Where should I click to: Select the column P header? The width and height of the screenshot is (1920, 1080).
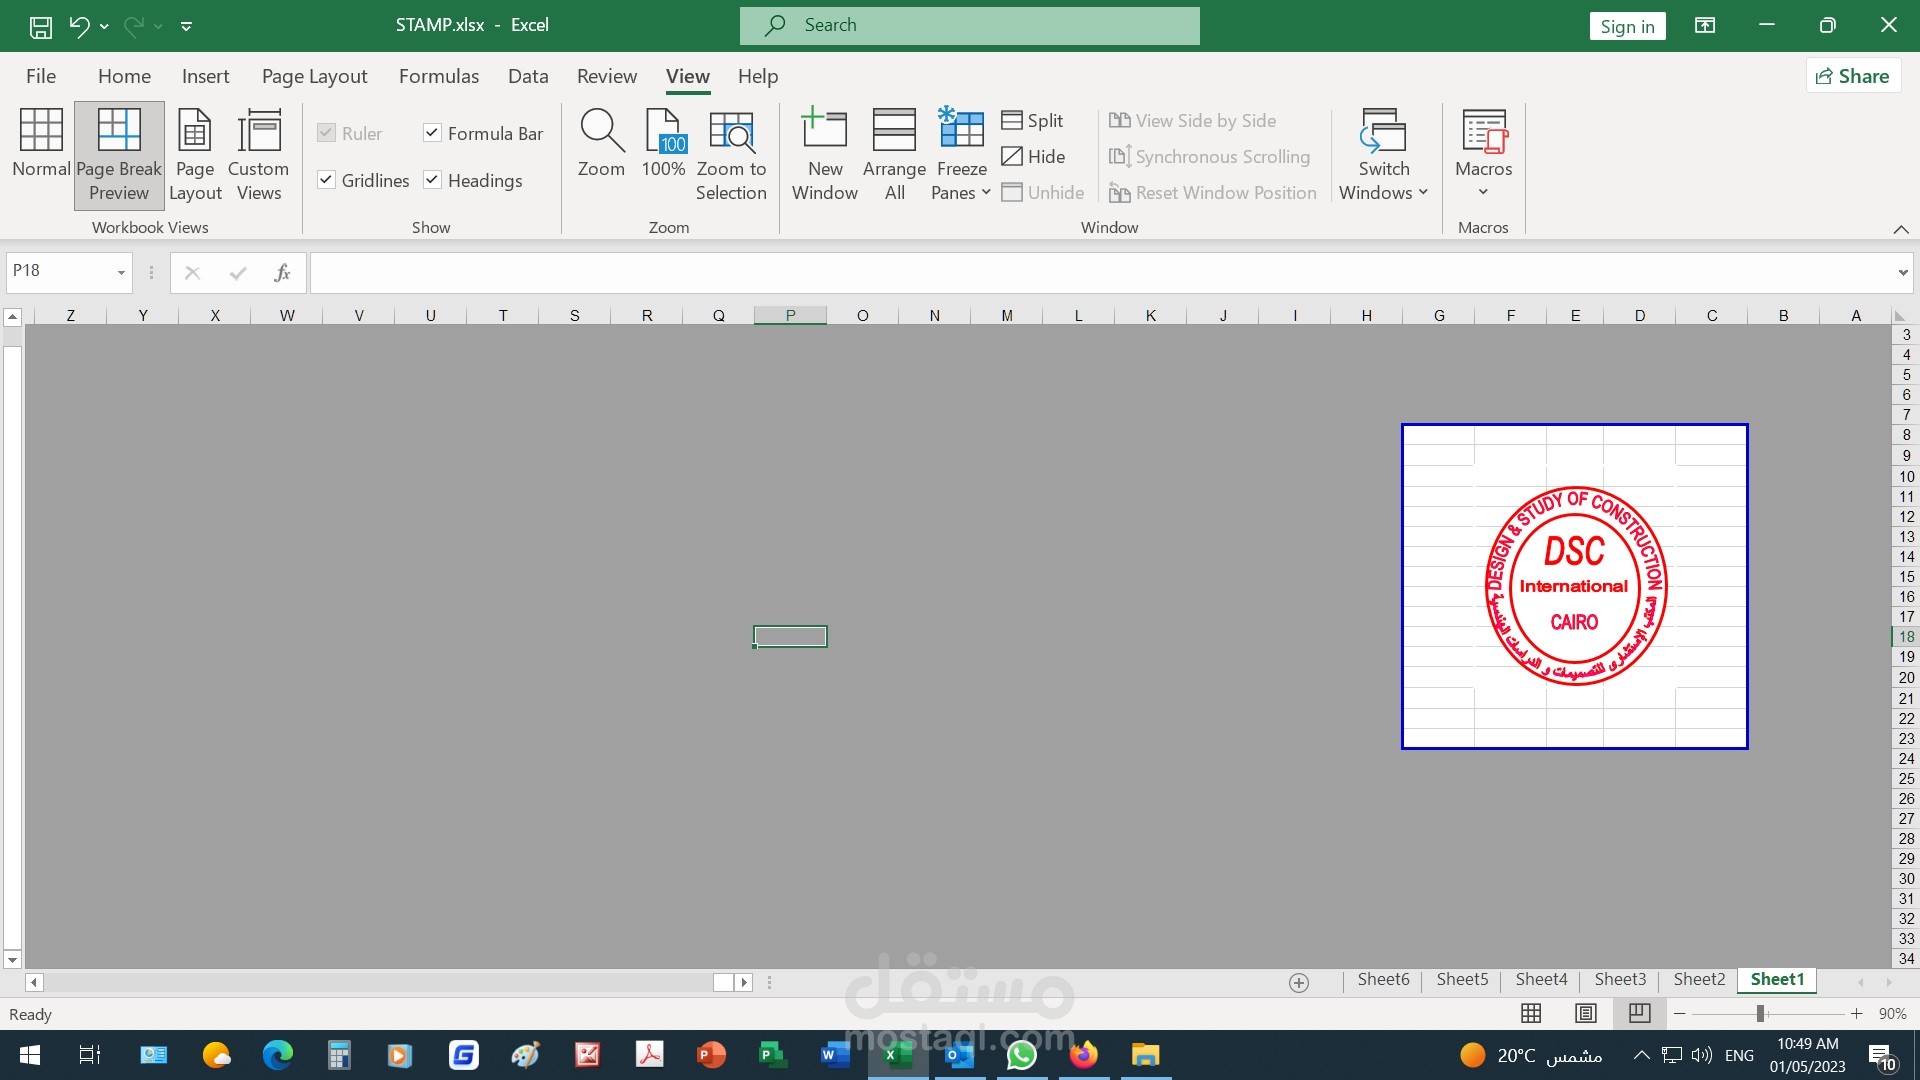(790, 316)
